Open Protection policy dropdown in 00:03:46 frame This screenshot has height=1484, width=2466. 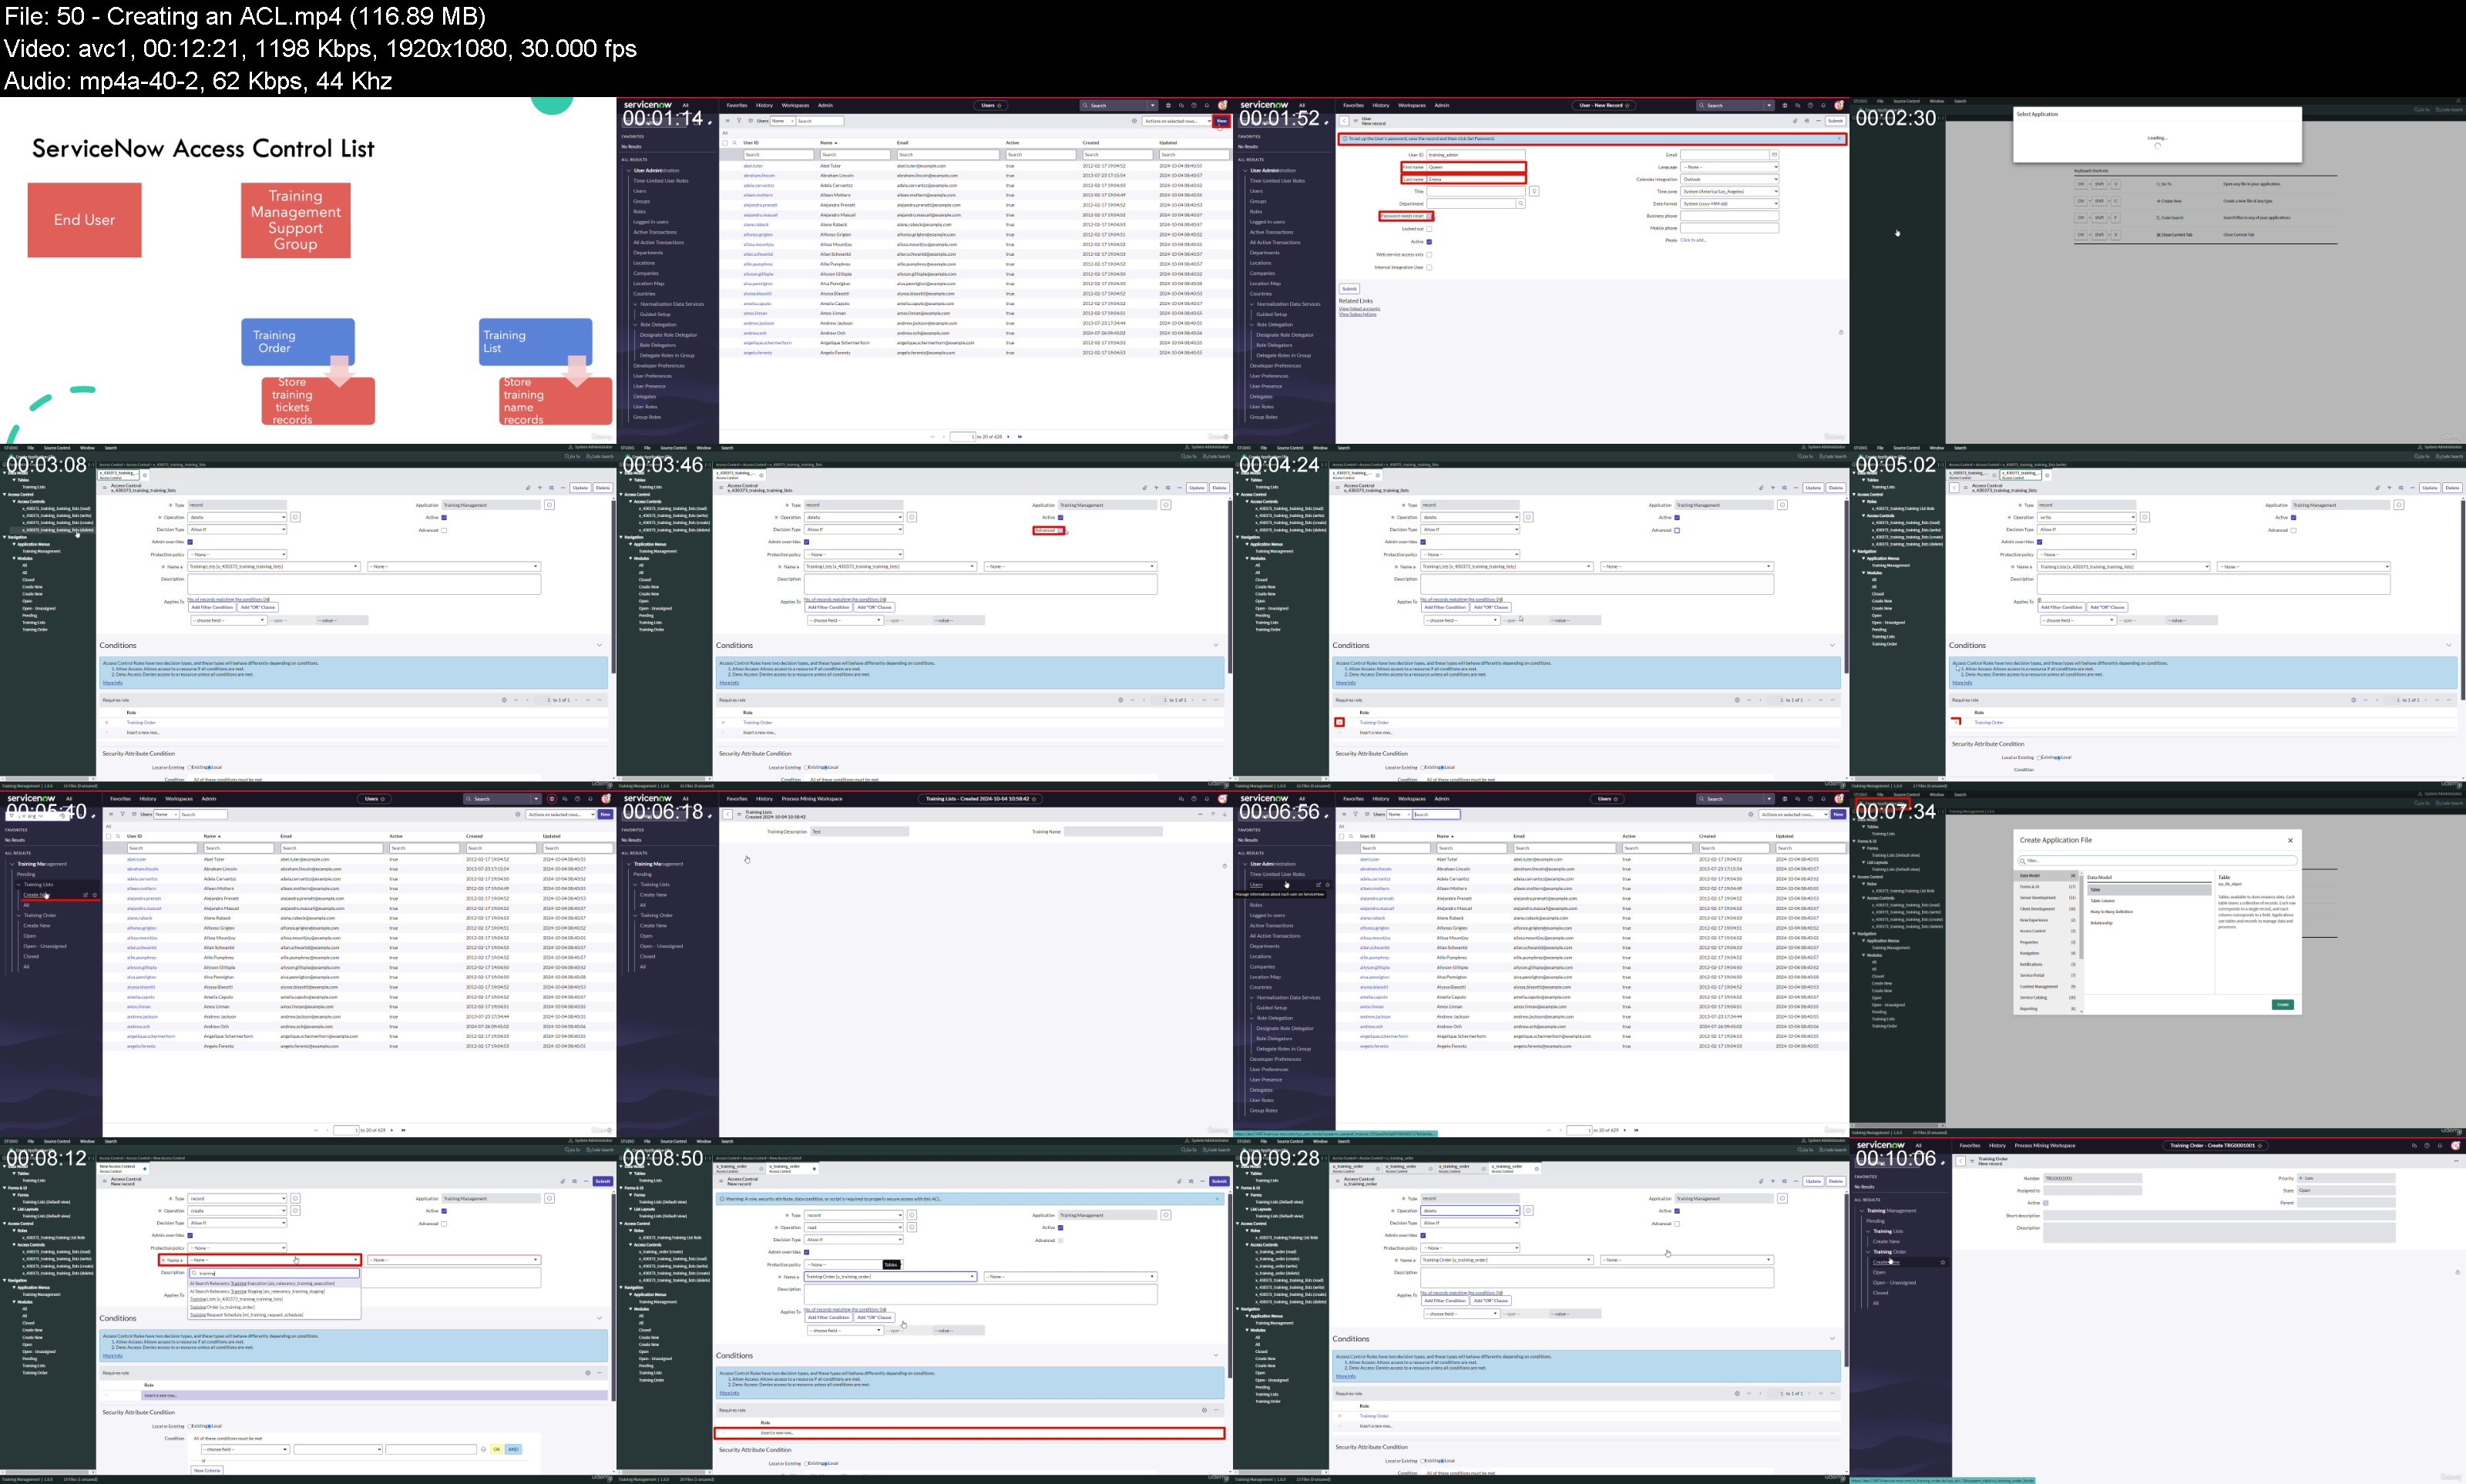[855, 554]
